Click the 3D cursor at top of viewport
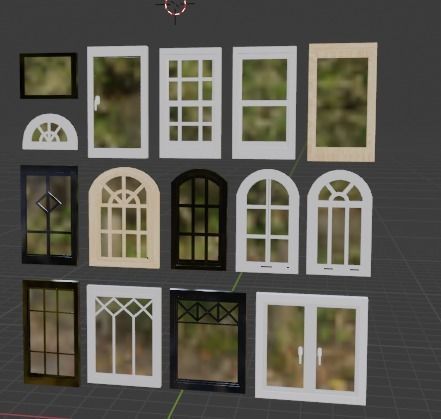 click(176, 6)
